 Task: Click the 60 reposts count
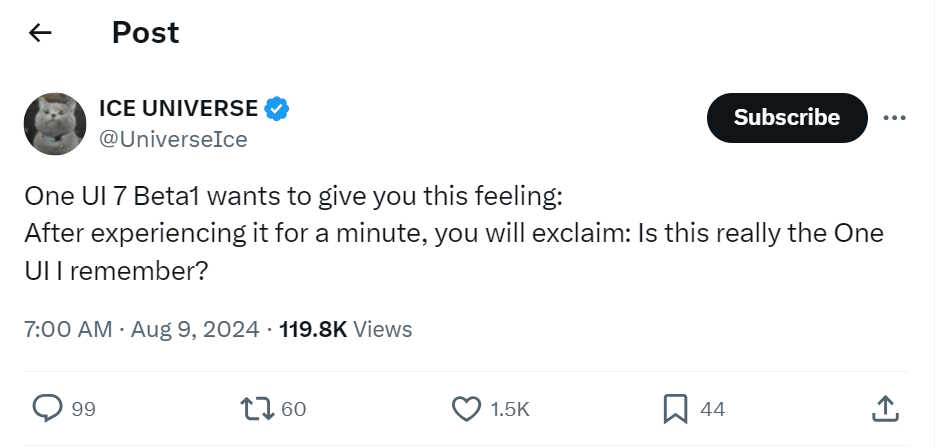click(x=293, y=409)
